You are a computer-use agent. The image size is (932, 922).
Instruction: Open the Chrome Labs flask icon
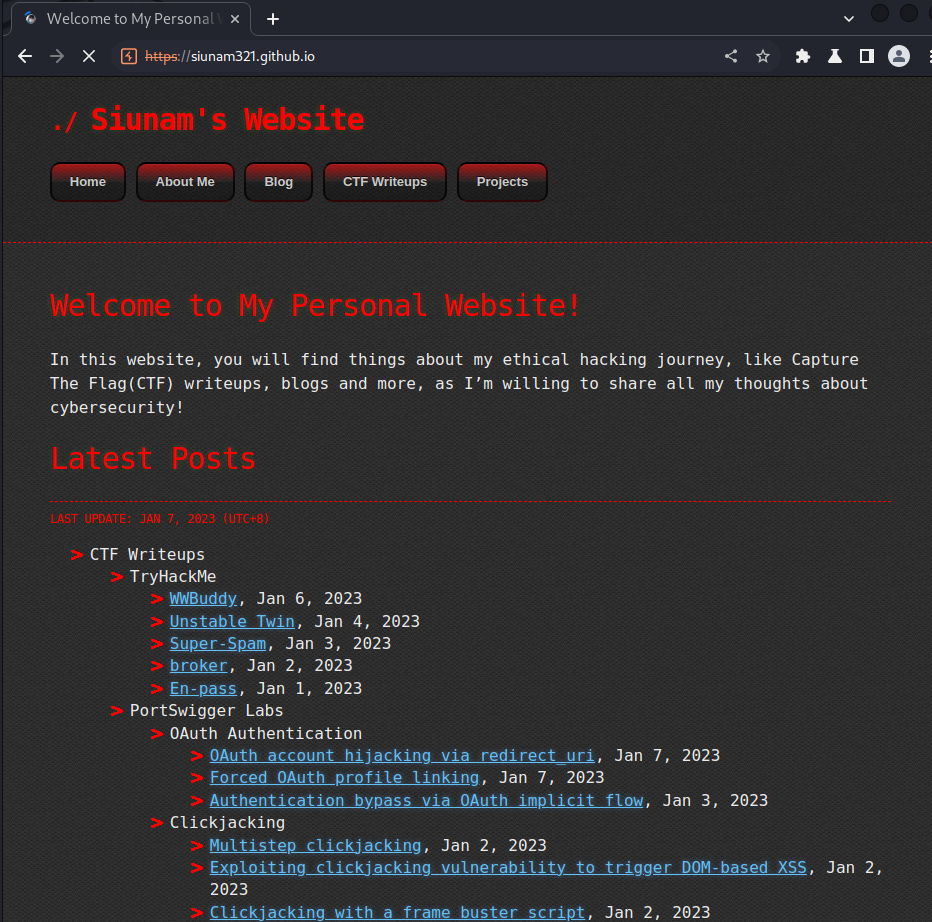(835, 56)
